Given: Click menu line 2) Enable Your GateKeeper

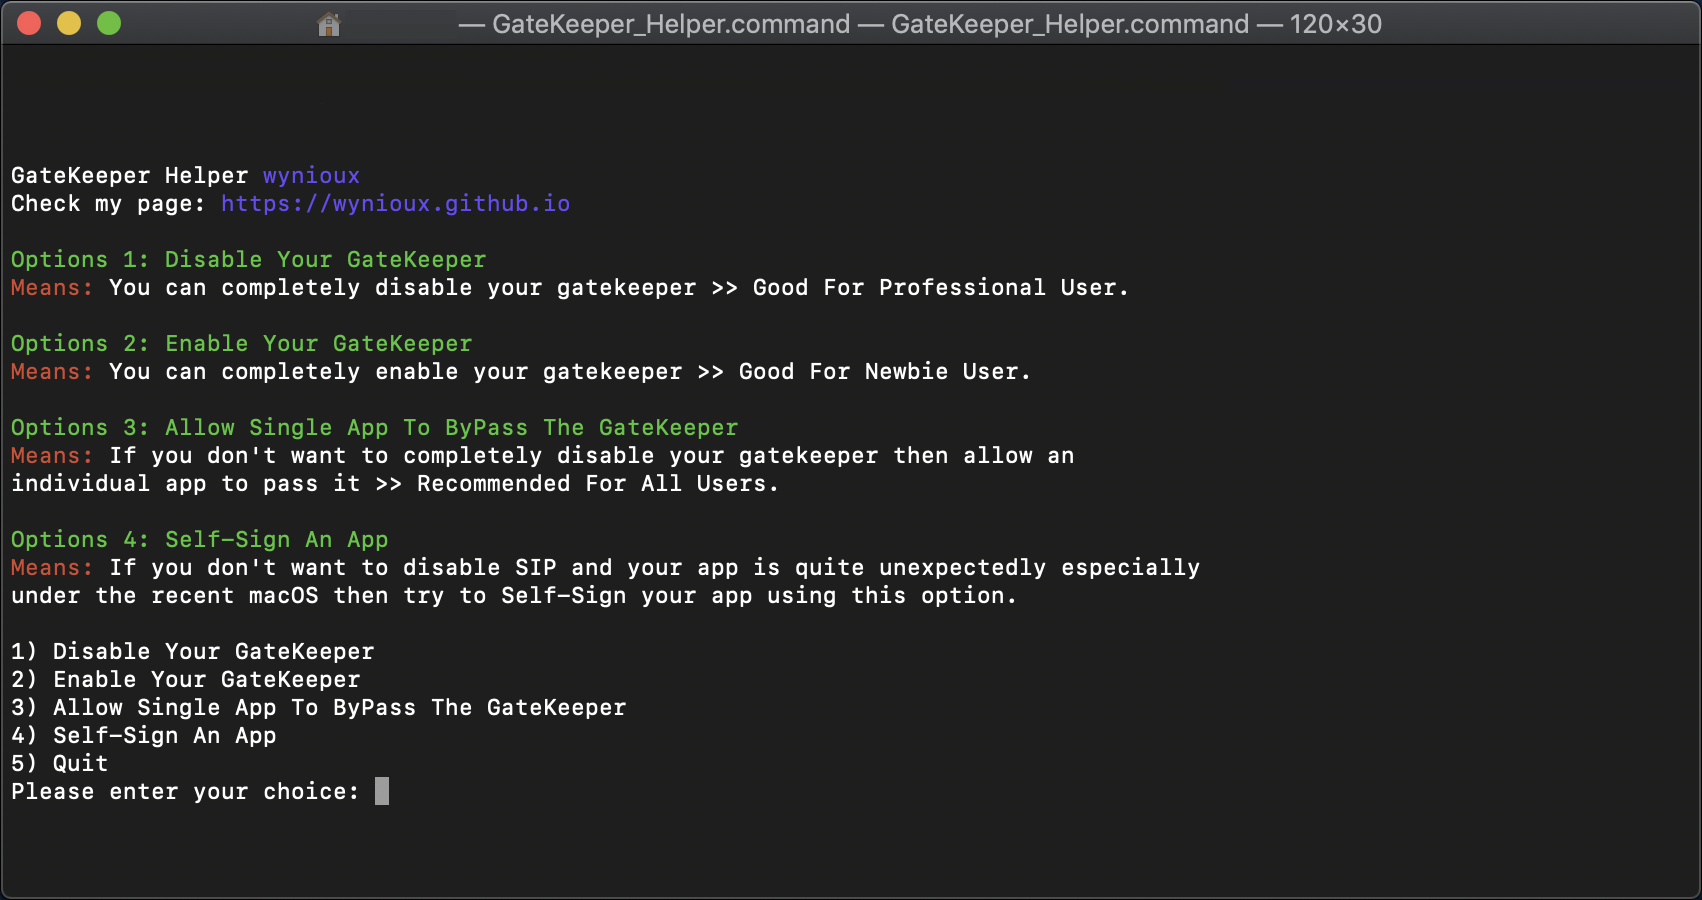Looking at the screenshot, I should tap(185, 680).
